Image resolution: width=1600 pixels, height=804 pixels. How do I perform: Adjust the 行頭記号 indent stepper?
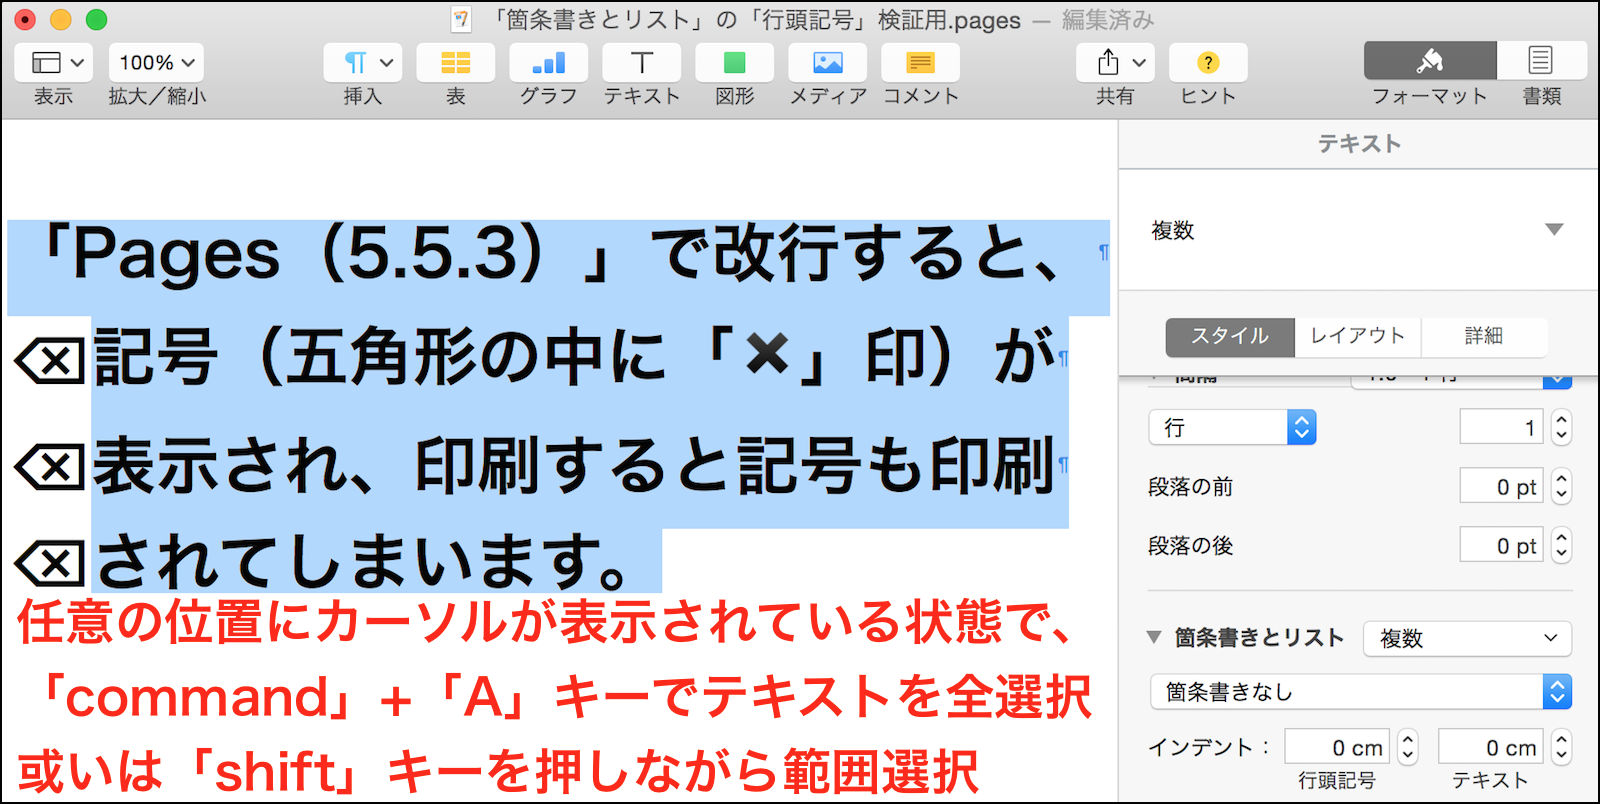[x=1408, y=747]
